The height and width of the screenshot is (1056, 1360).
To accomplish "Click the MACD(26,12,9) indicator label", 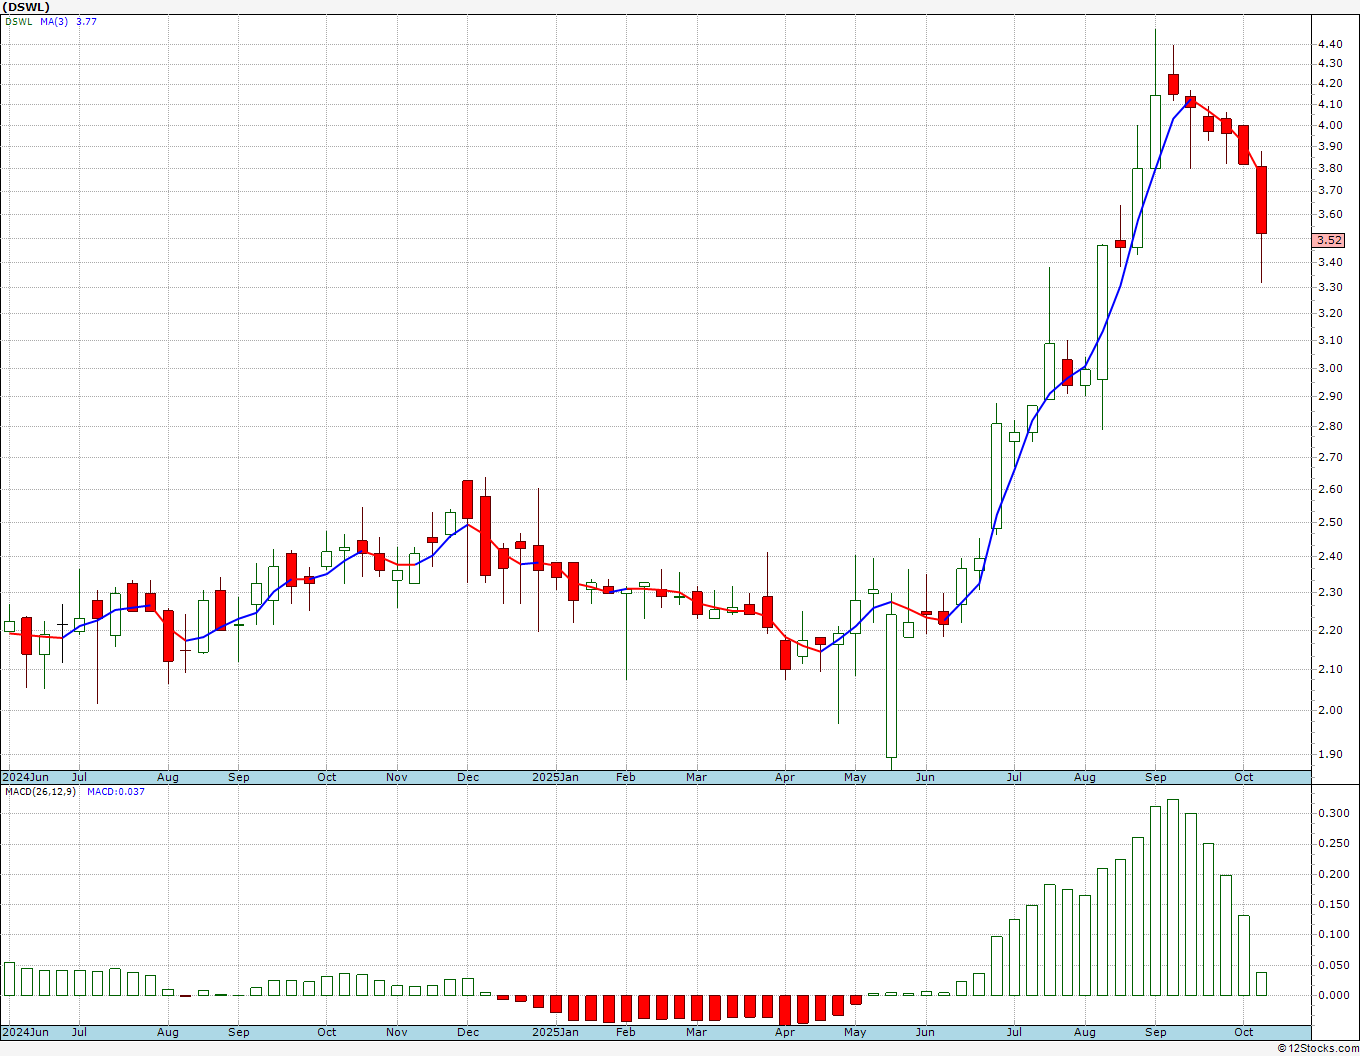I will pyautogui.click(x=40, y=792).
